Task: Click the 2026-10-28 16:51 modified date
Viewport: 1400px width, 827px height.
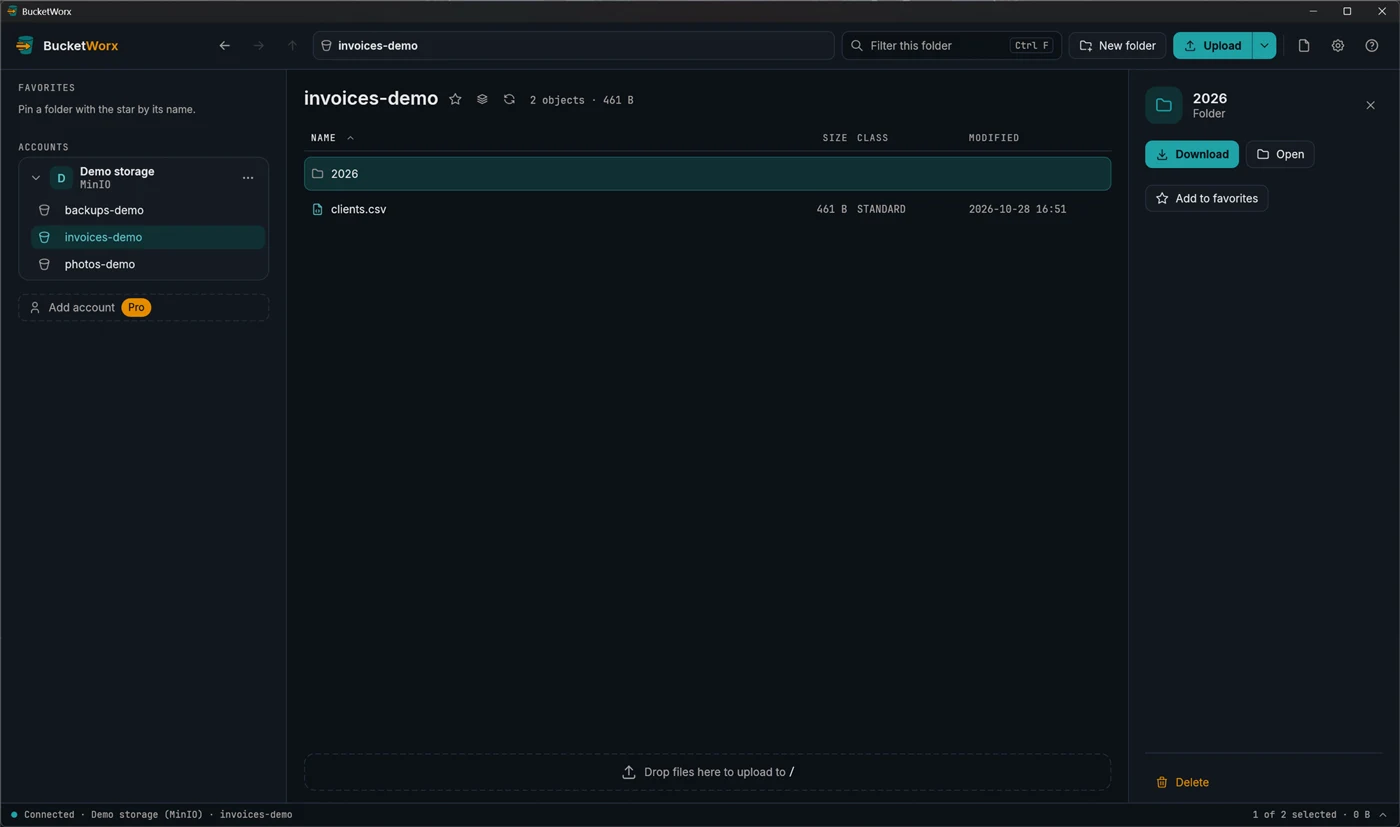Action: tap(1017, 209)
